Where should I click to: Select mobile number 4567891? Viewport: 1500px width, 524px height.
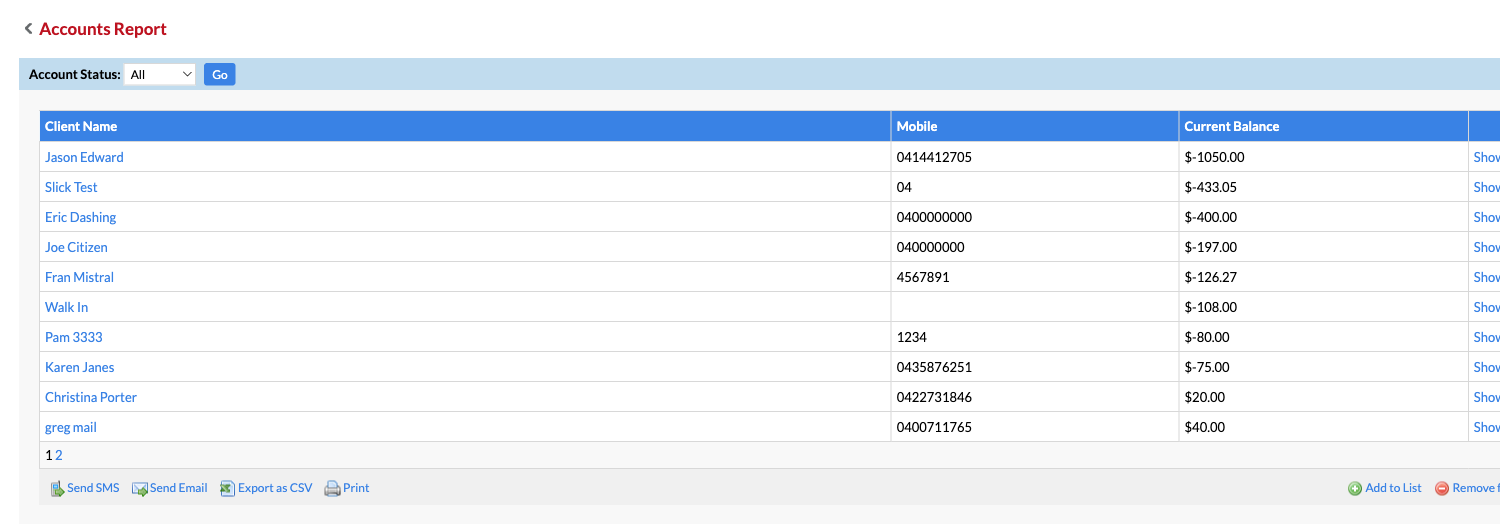pos(923,277)
